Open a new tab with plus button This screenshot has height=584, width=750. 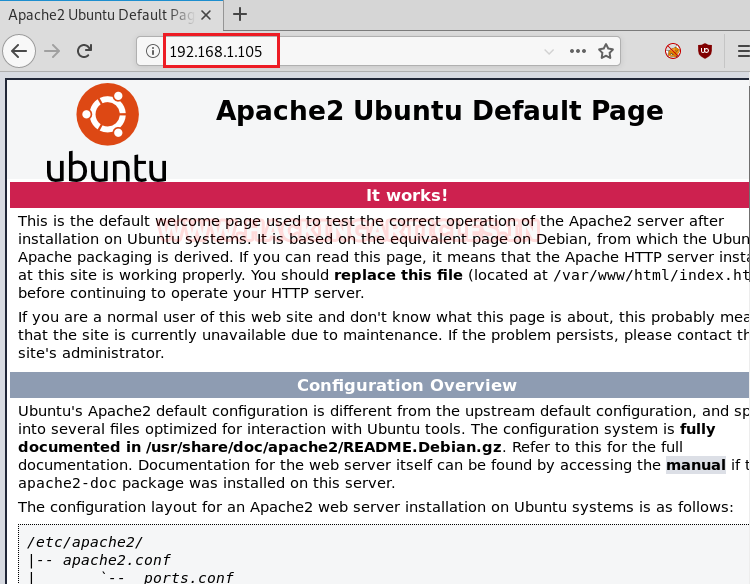[240, 14]
